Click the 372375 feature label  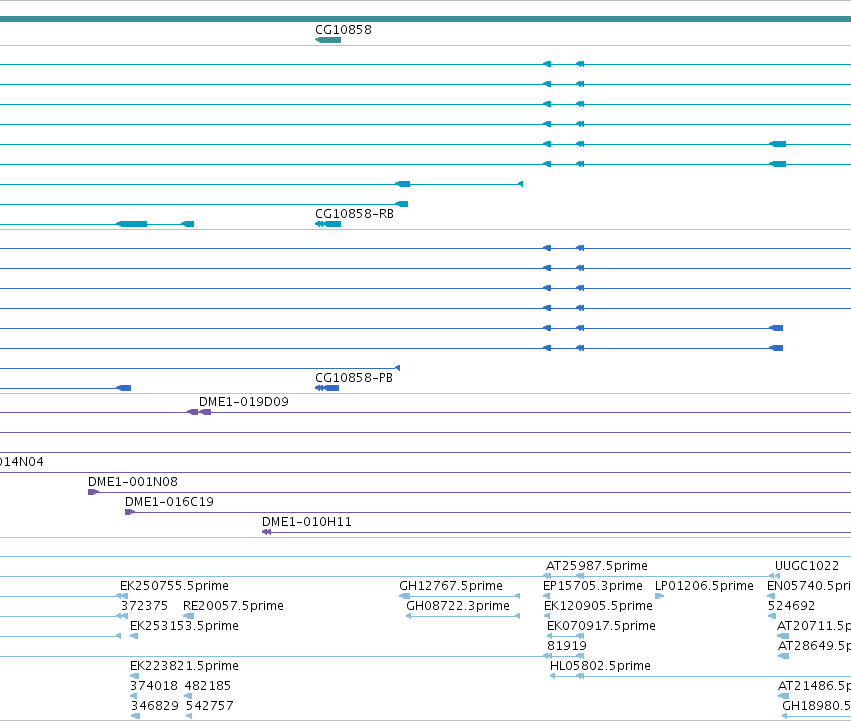point(144,606)
